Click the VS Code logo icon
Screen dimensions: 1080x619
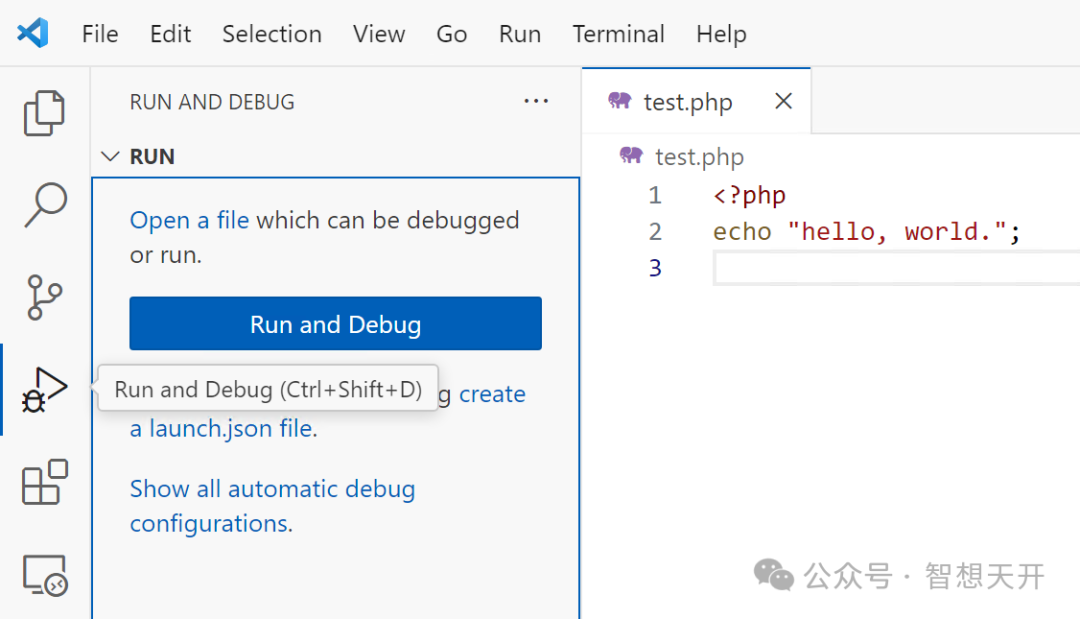click(x=32, y=34)
